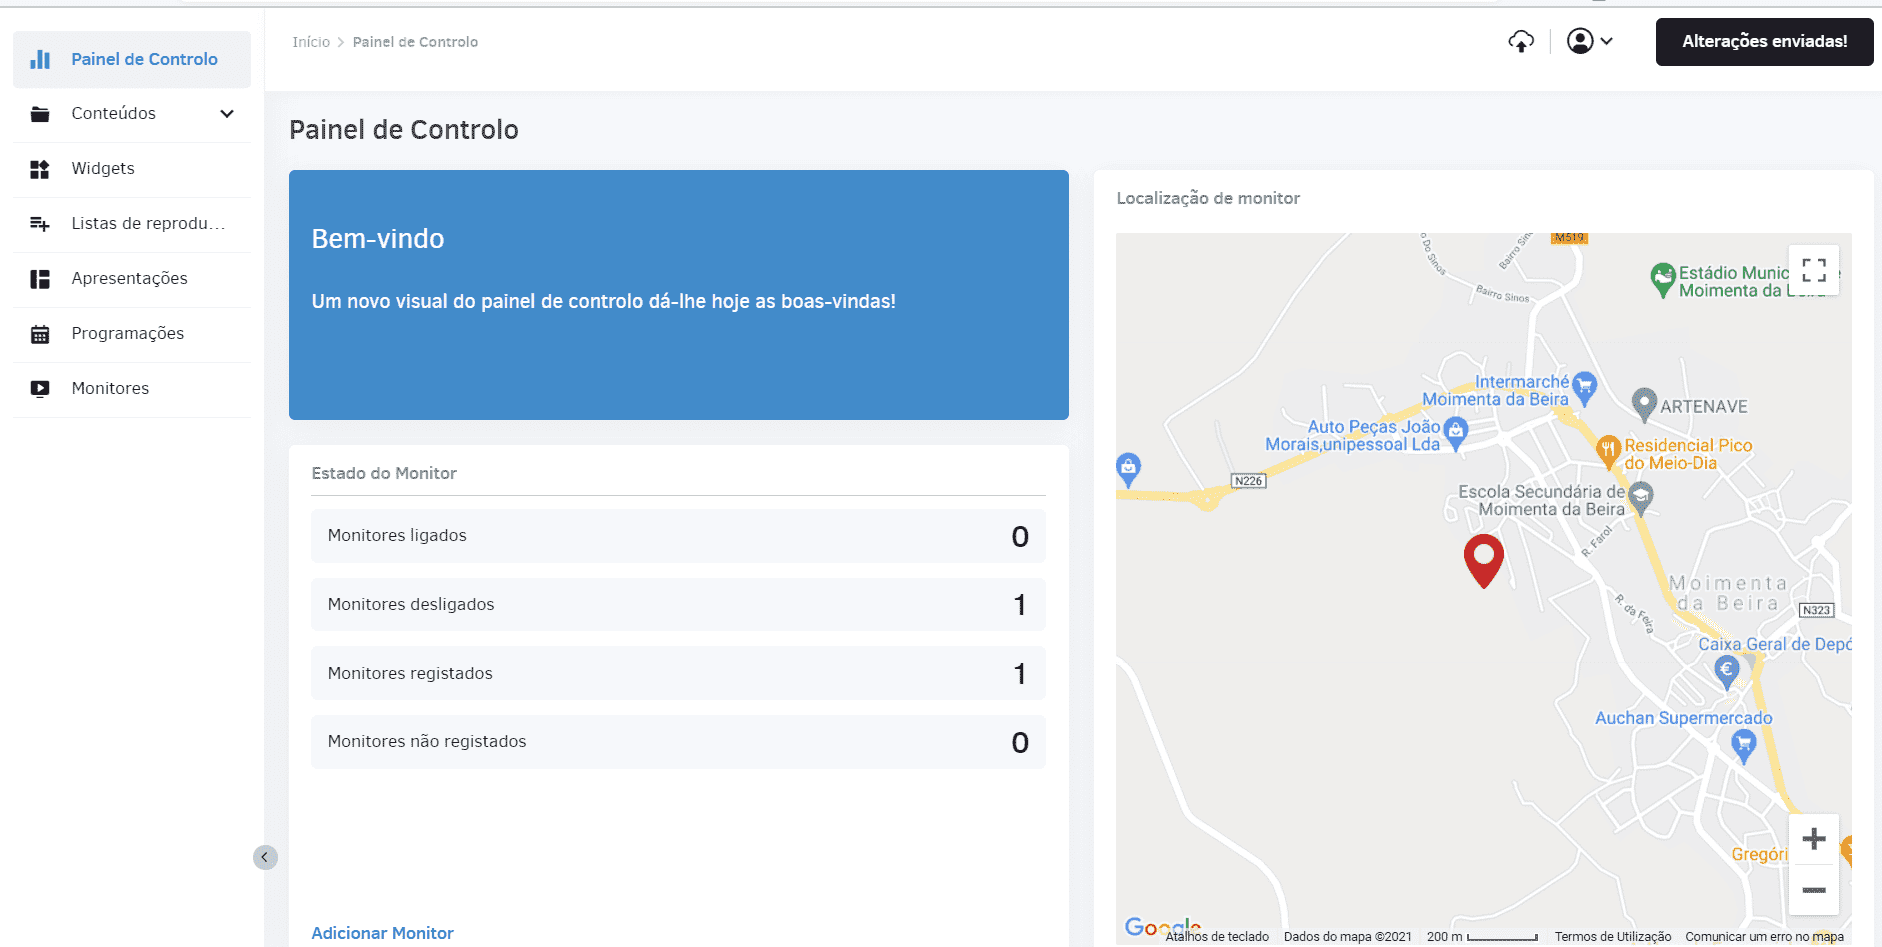Viewport: 1882px width, 947px height.
Task: Click the Início breadcrumb link
Action: click(x=311, y=42)
